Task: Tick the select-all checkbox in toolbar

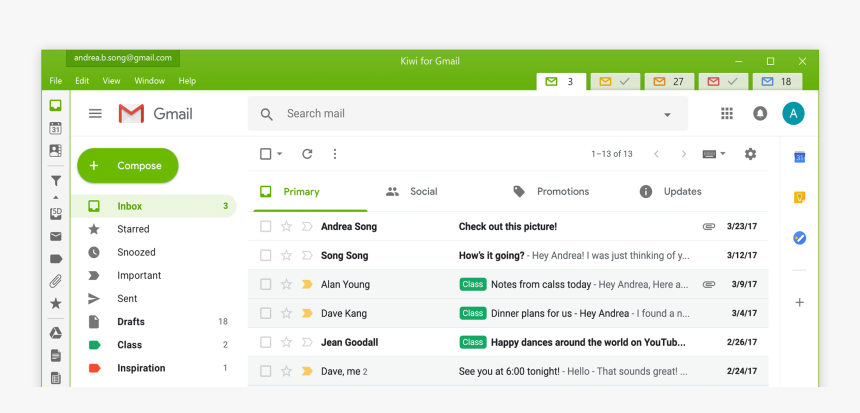Action: 265,154
